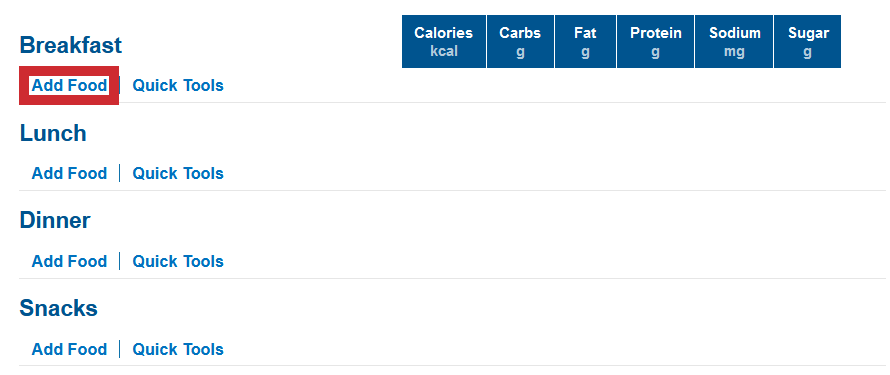Open Quick Tools under Dinner
This screenshot has height=375, width=890.
click(178, 261)
